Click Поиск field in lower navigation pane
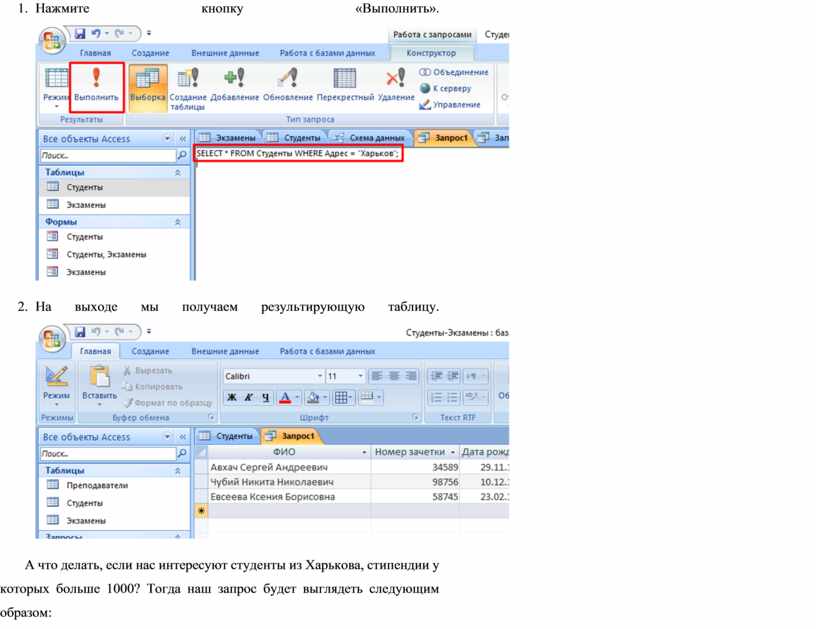Screen dimensions: 816x629 coord(108,453)
